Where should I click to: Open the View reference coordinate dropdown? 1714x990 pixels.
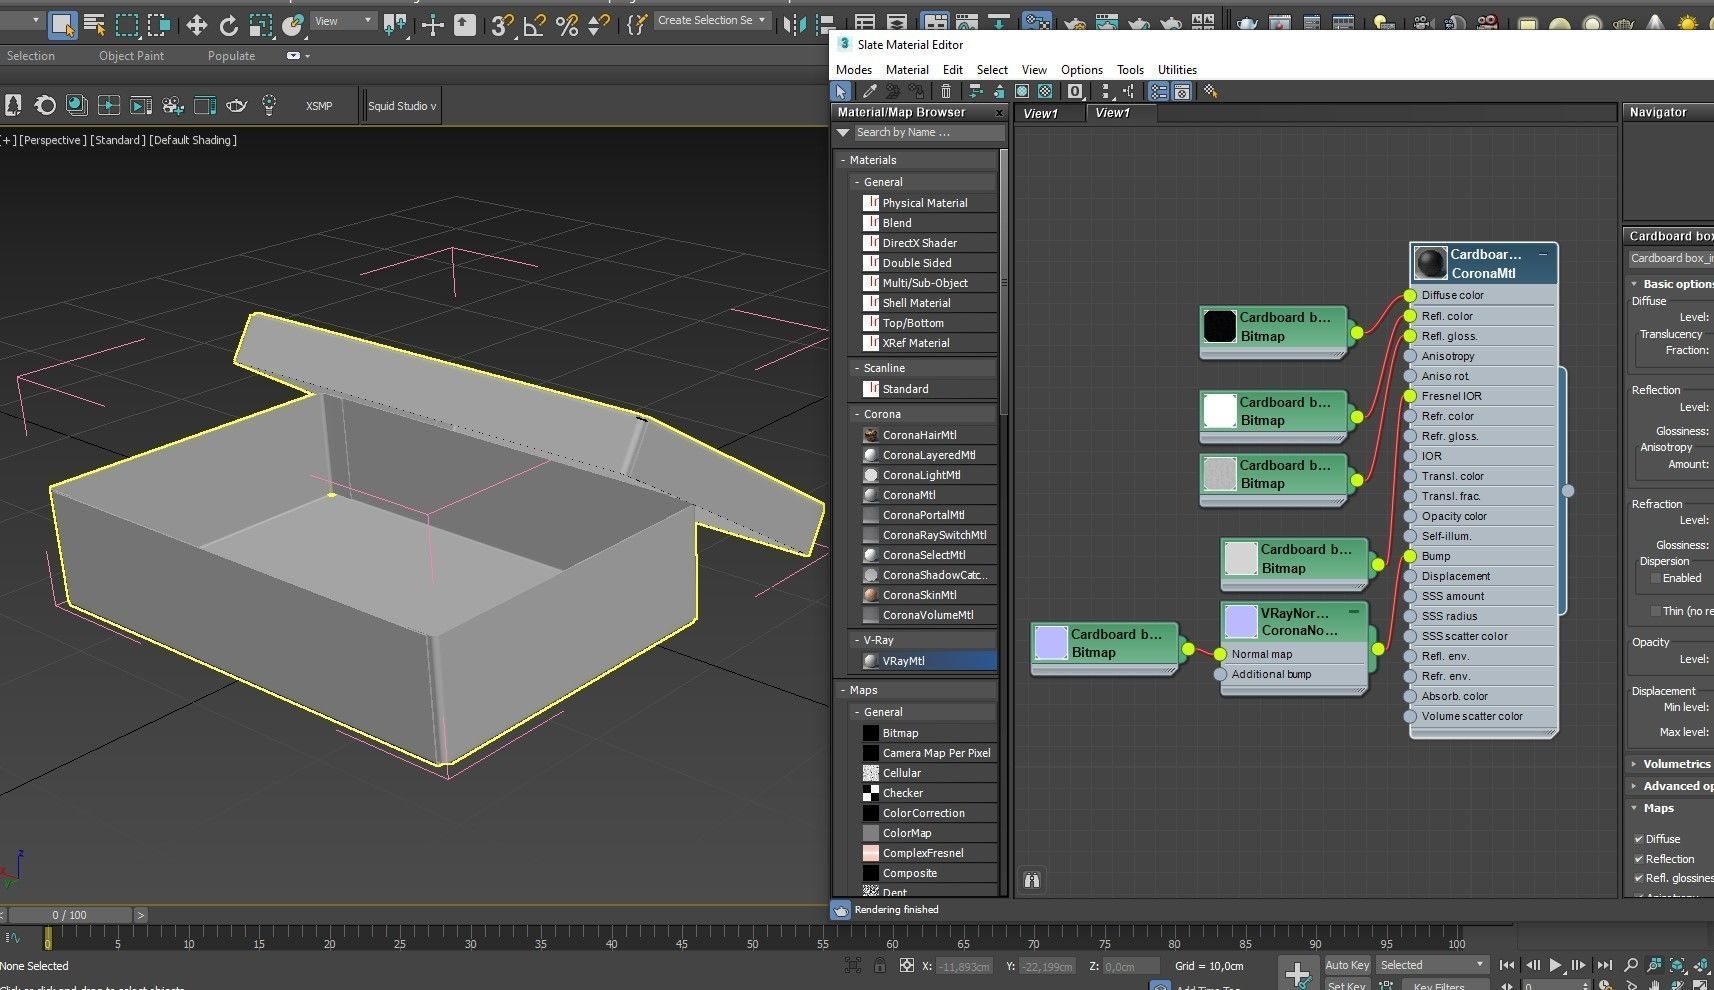coord(343,21)
